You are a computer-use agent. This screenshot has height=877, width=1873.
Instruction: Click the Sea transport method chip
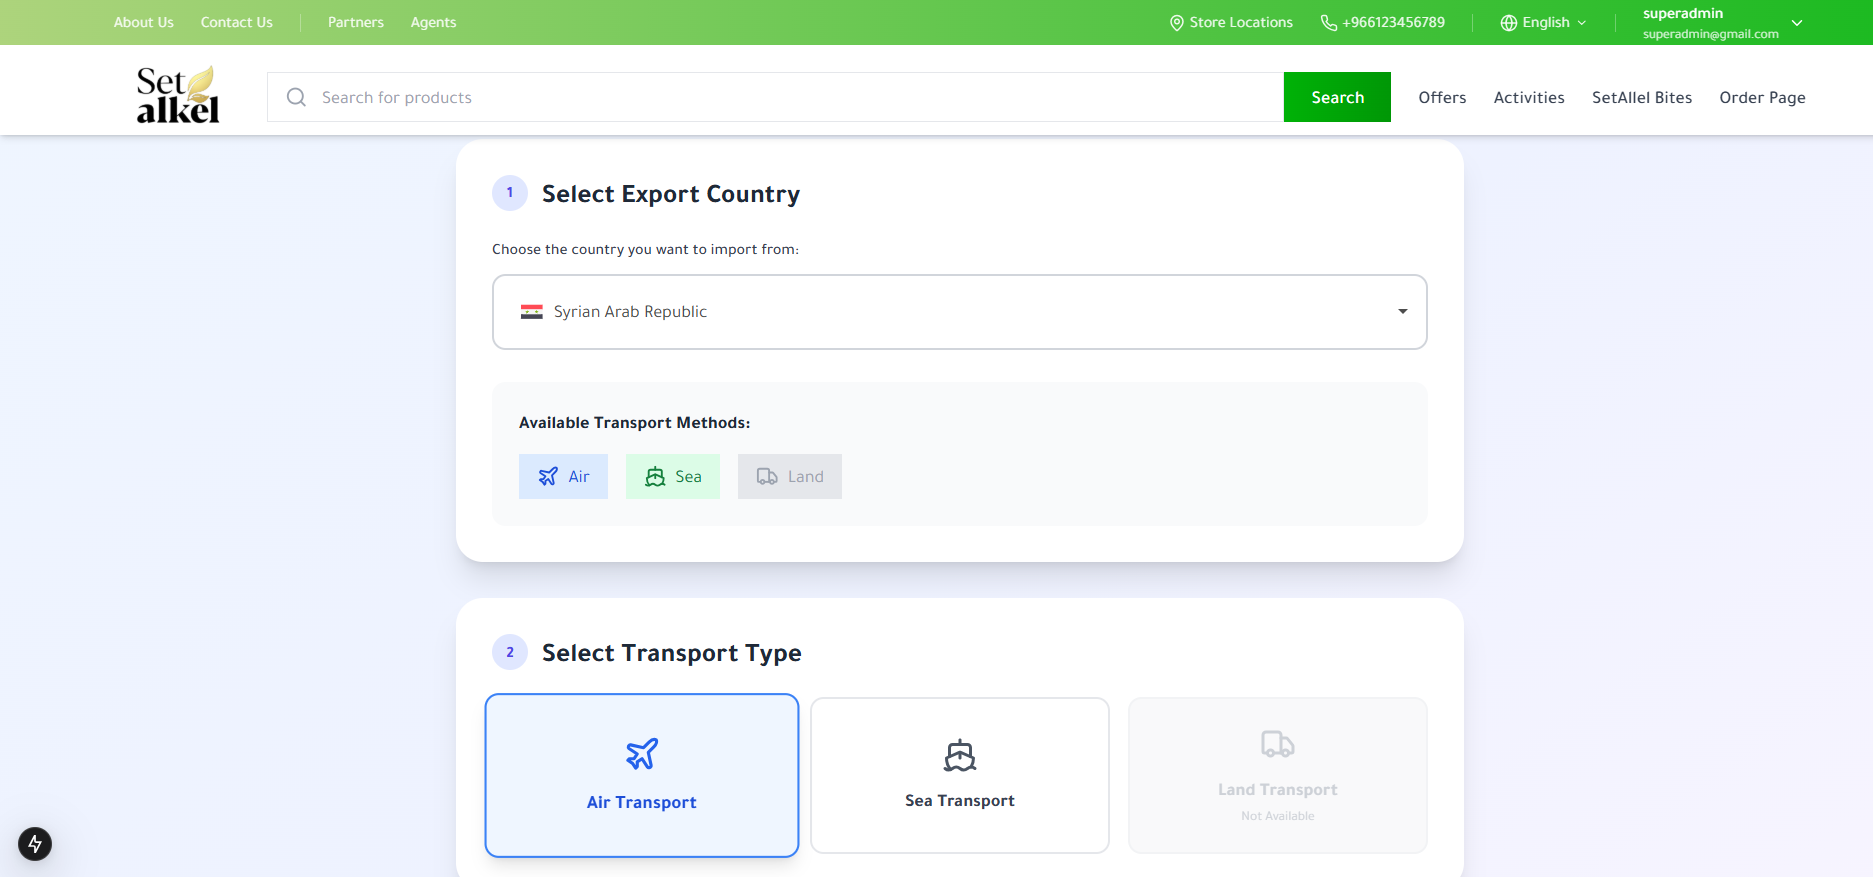tap(673, 477)
